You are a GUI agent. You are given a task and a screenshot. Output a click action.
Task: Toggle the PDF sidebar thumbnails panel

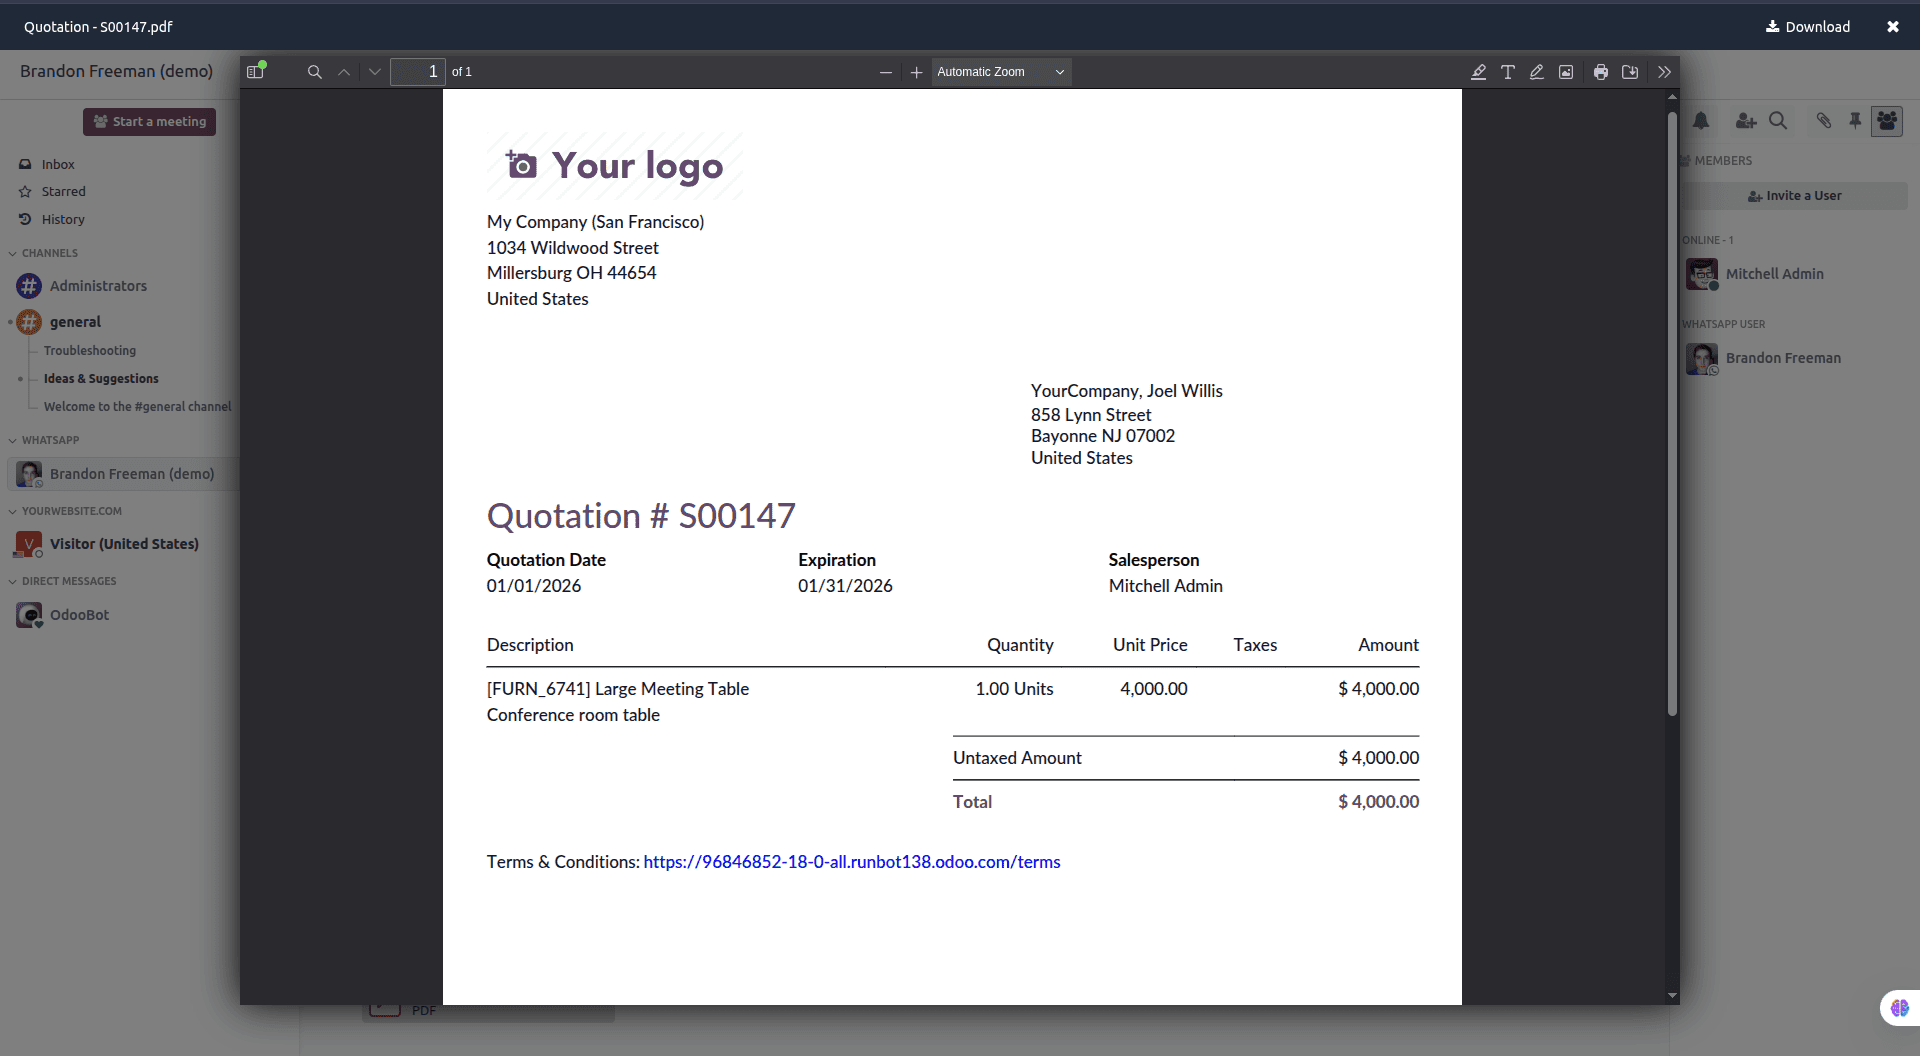pyautogui.click(x=256, y=71)
